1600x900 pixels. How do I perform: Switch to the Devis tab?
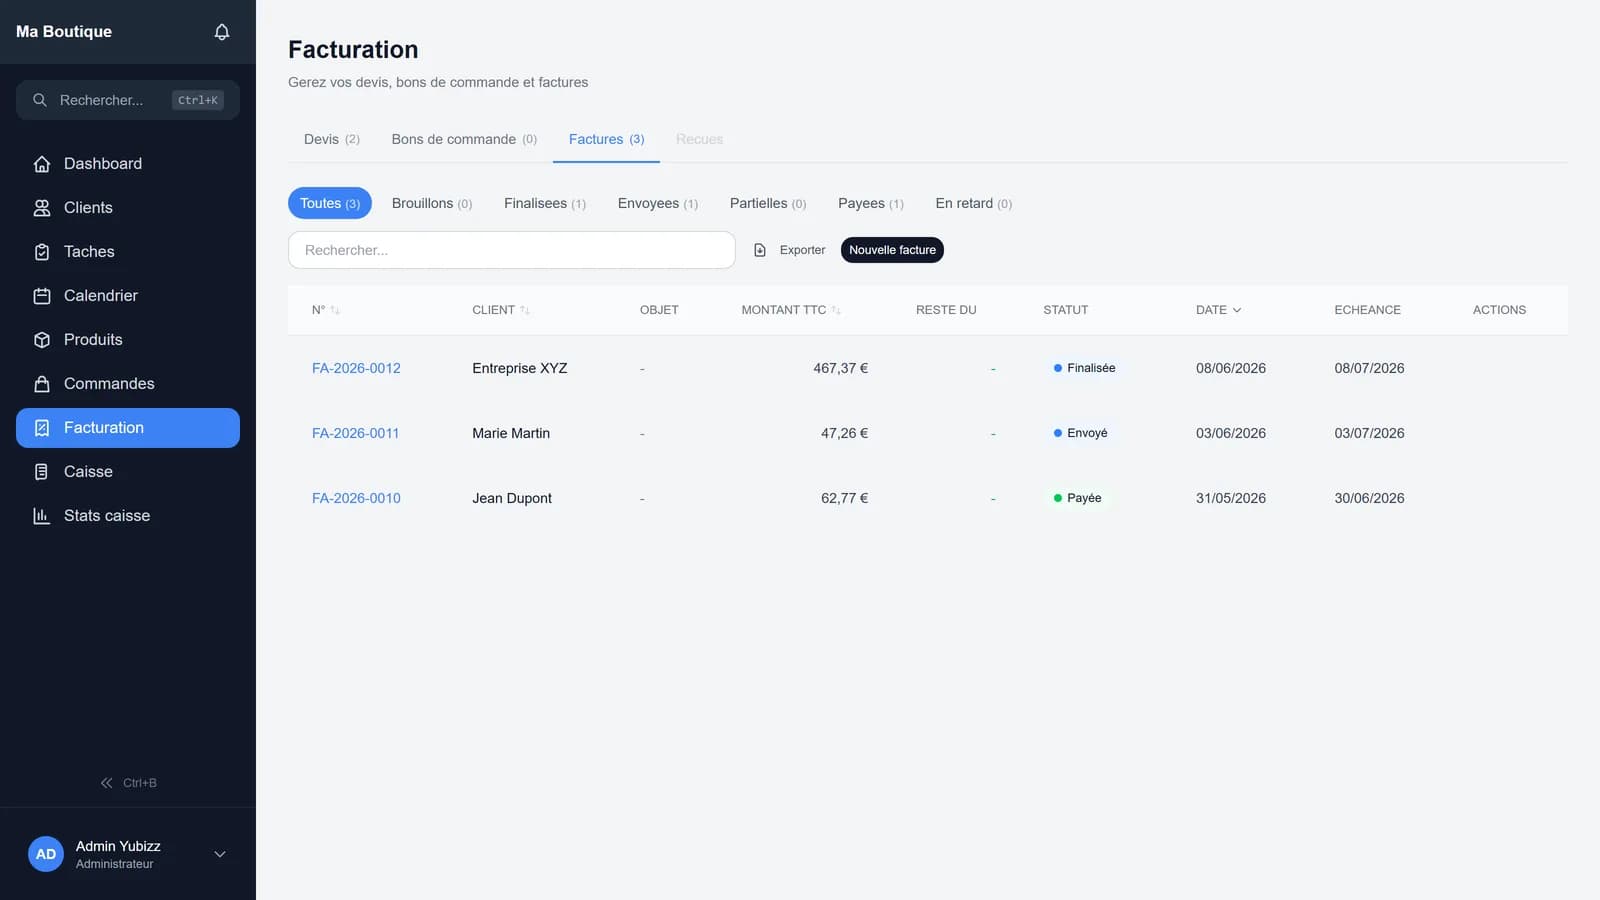click(332, 139)
